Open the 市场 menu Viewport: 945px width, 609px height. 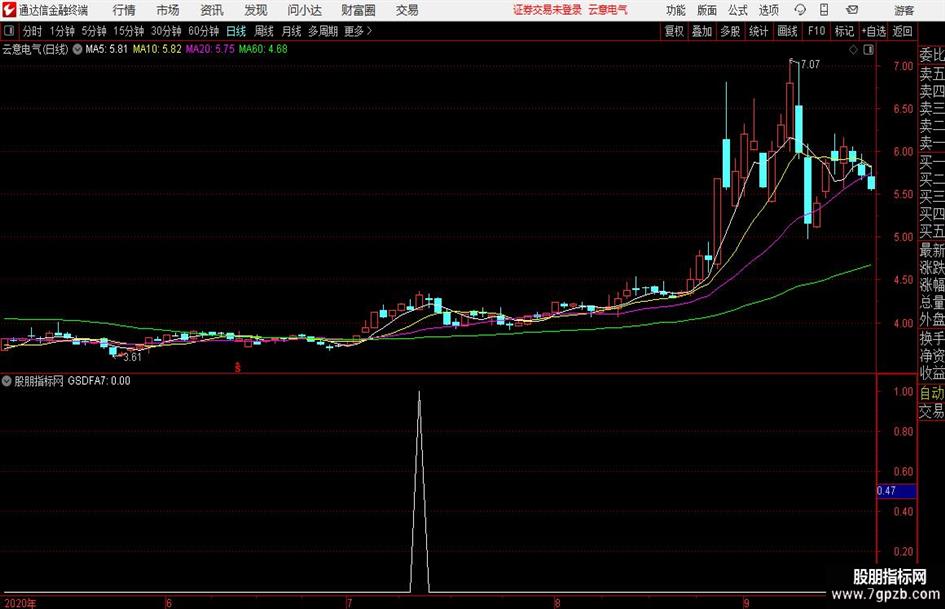168,10
